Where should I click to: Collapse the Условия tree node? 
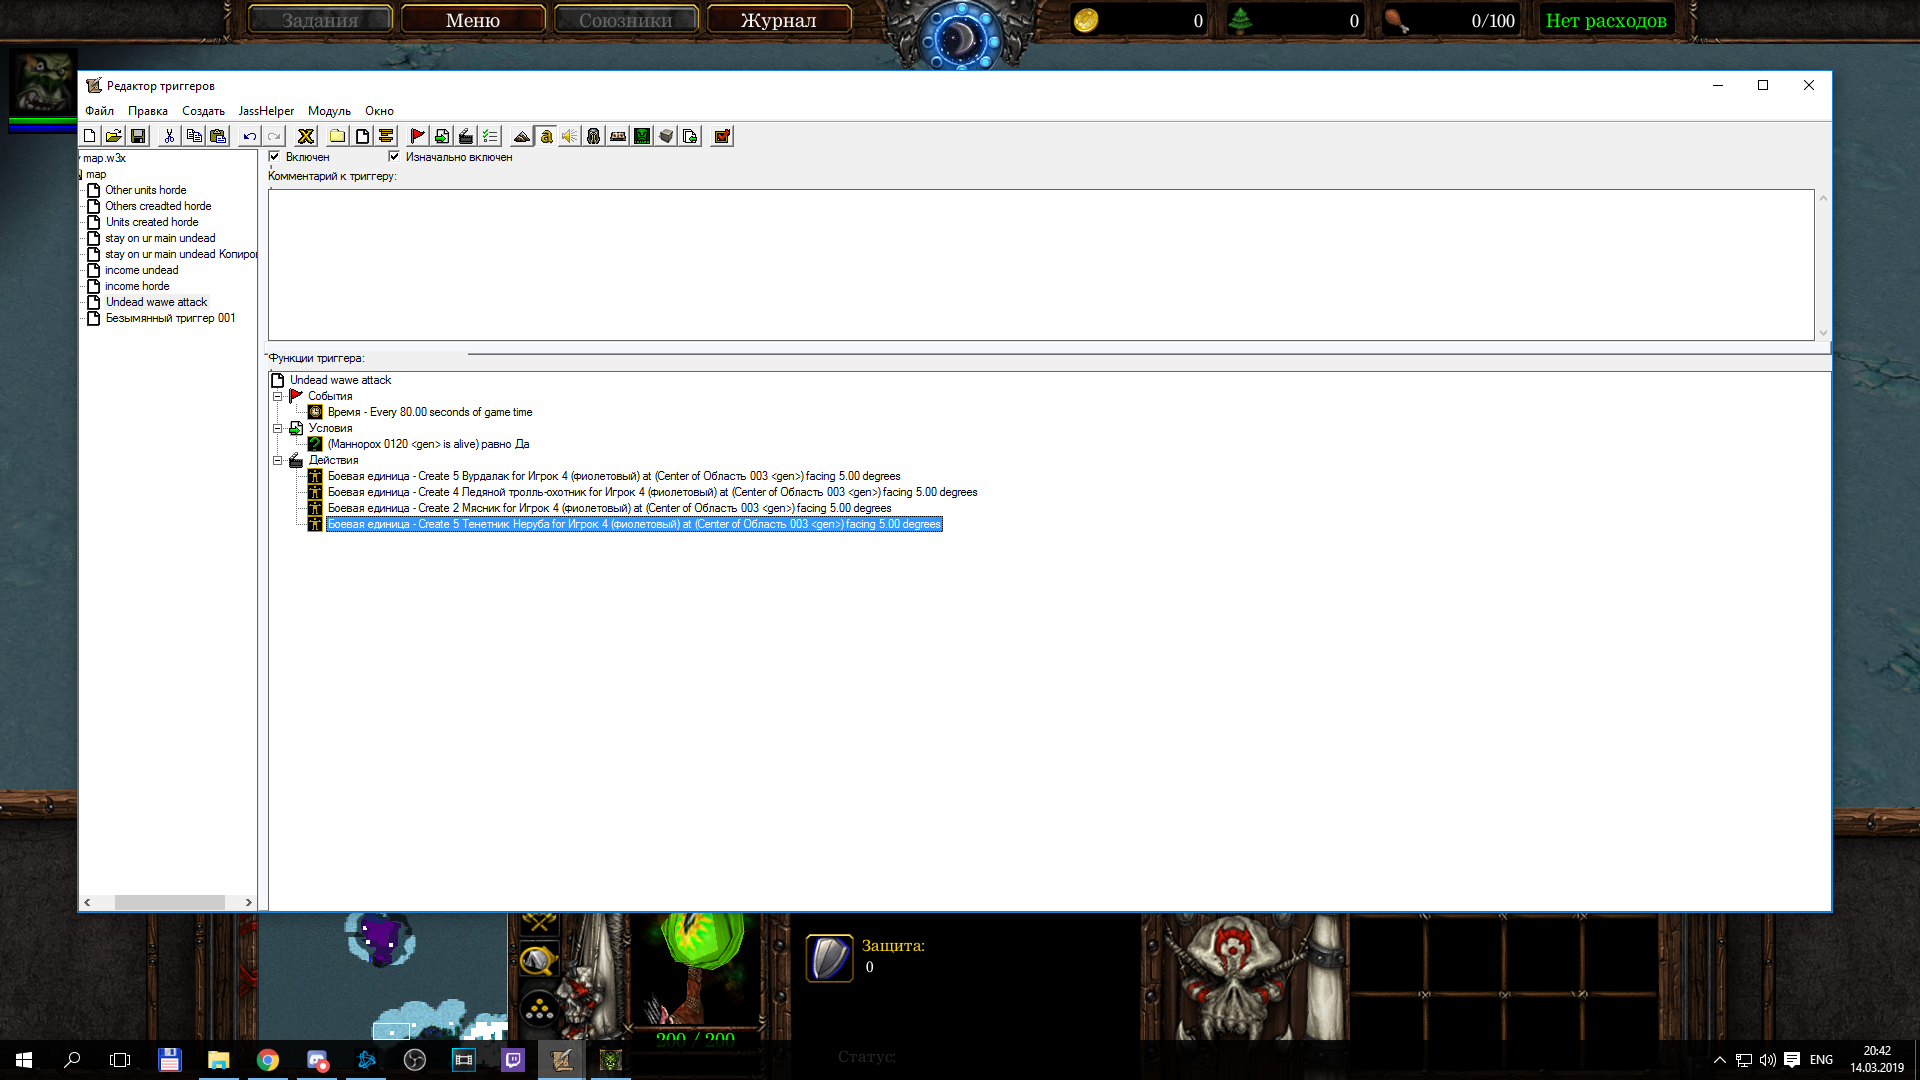click(x=278, y=428)
